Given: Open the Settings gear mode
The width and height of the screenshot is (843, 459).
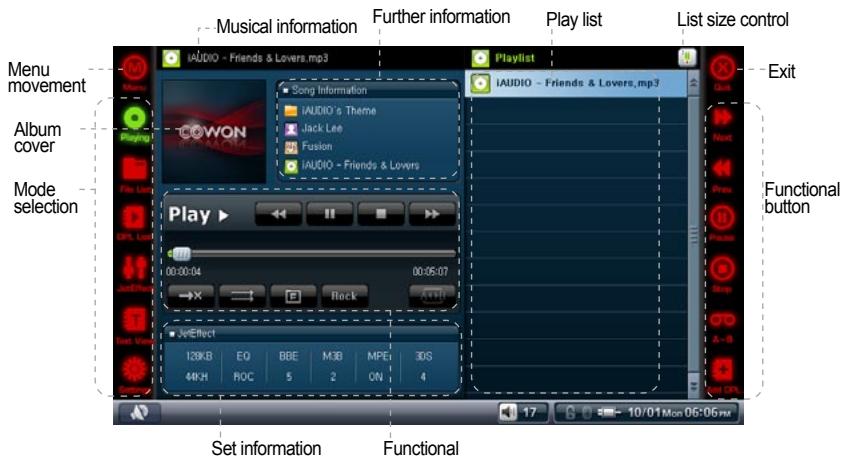Looking at the screenshot, I should pyautogui.click(x=134, y=370).
